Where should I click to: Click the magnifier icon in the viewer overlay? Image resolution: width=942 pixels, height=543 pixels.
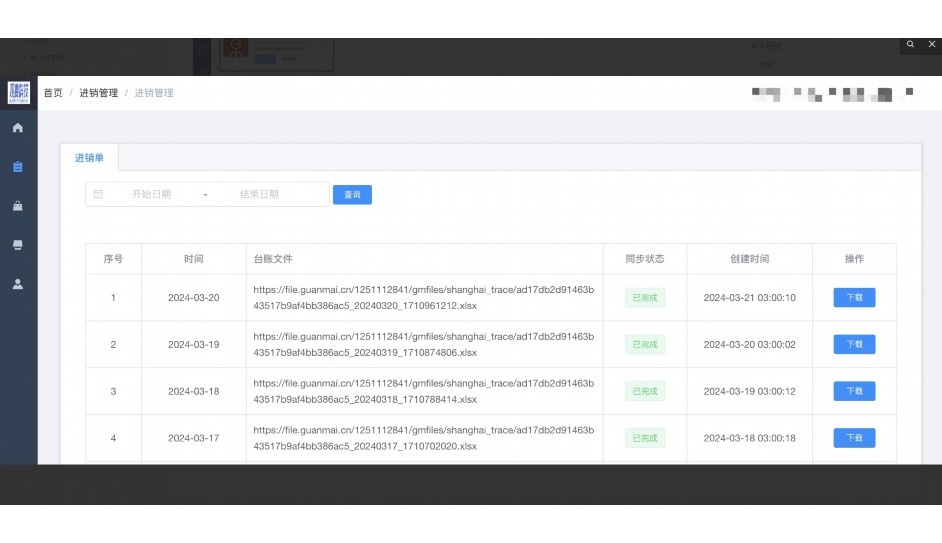click(910, 45)
